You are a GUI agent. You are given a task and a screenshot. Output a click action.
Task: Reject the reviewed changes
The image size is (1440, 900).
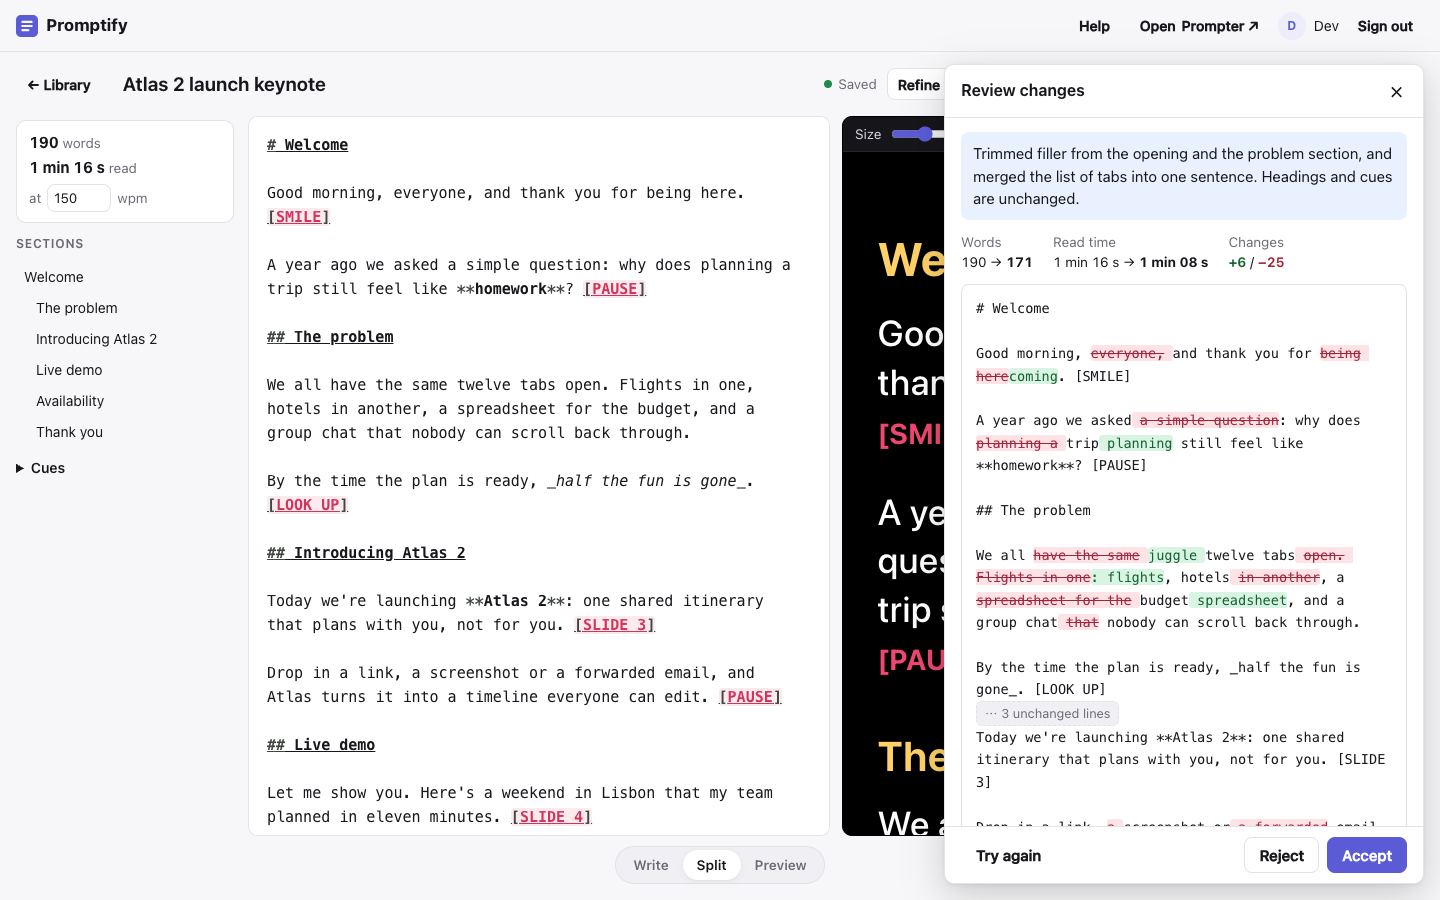coord(1281,855)
